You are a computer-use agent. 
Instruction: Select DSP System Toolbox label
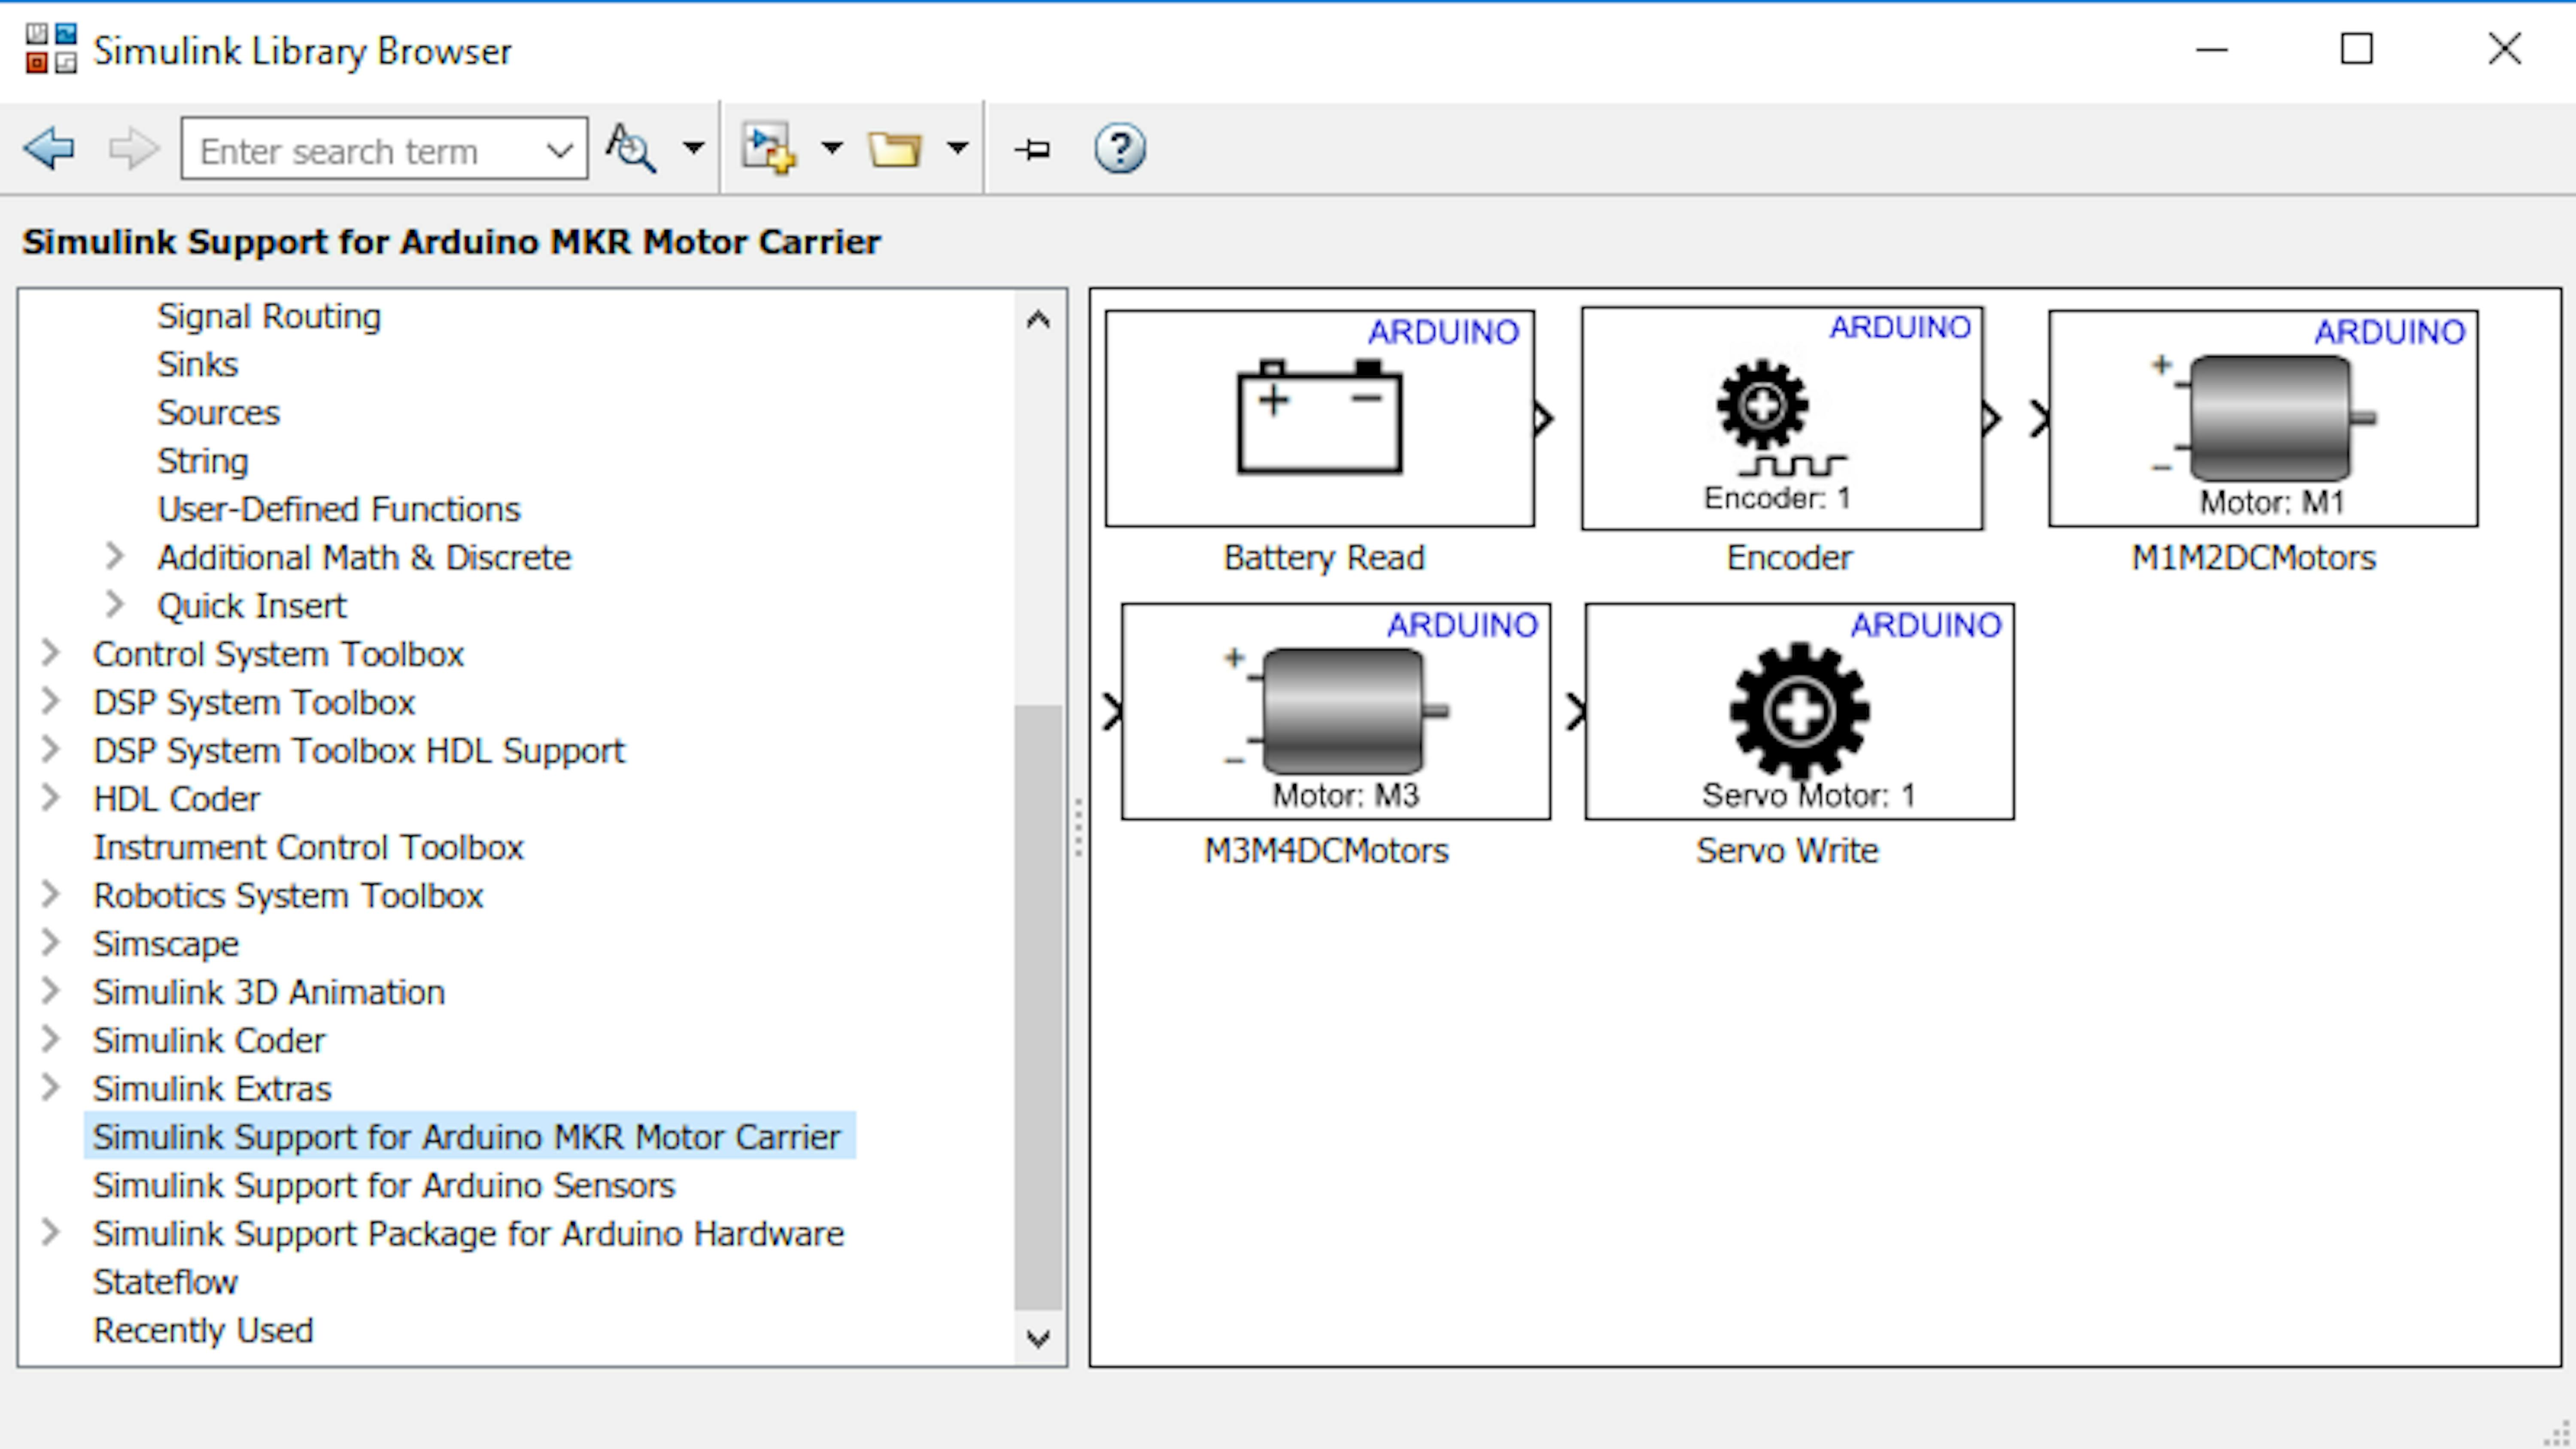(254, 702)
